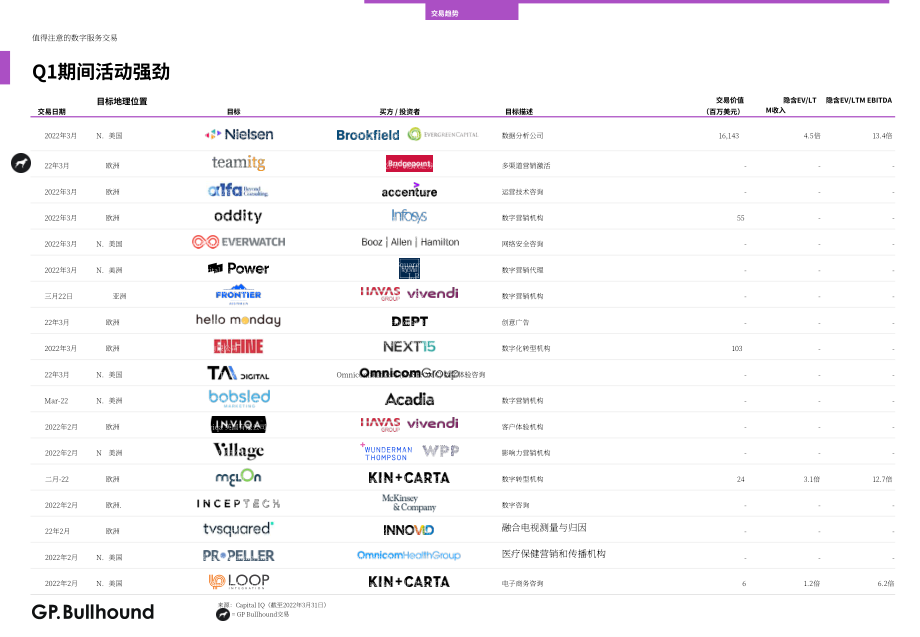Click Havas vivendi logo in the Inviqa row
This screenshot has height=637, width=920.
pyautogui.click(x=410, y=423)
